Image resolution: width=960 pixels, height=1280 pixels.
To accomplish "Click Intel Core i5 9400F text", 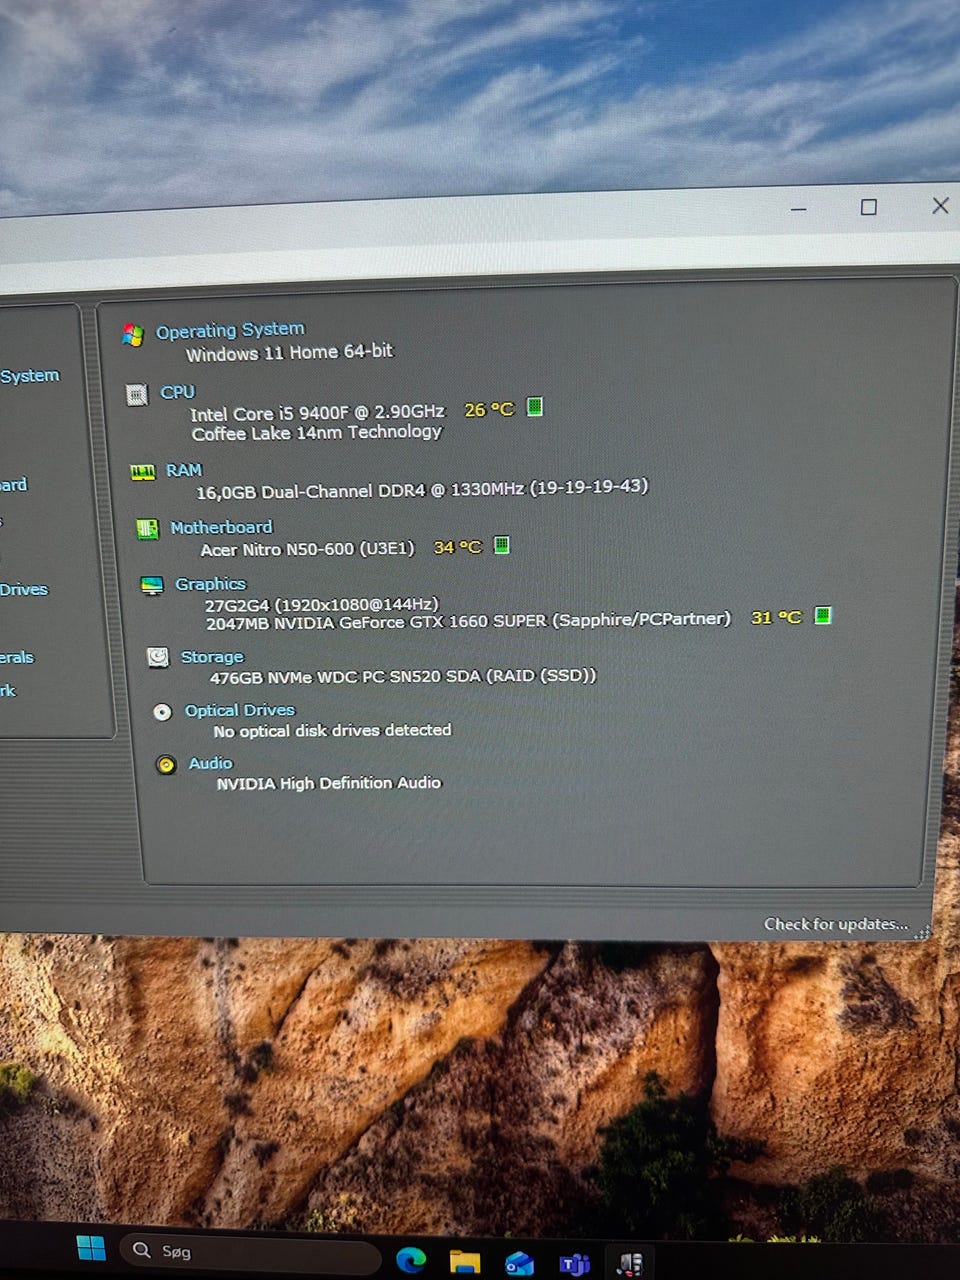I will 317,412.
